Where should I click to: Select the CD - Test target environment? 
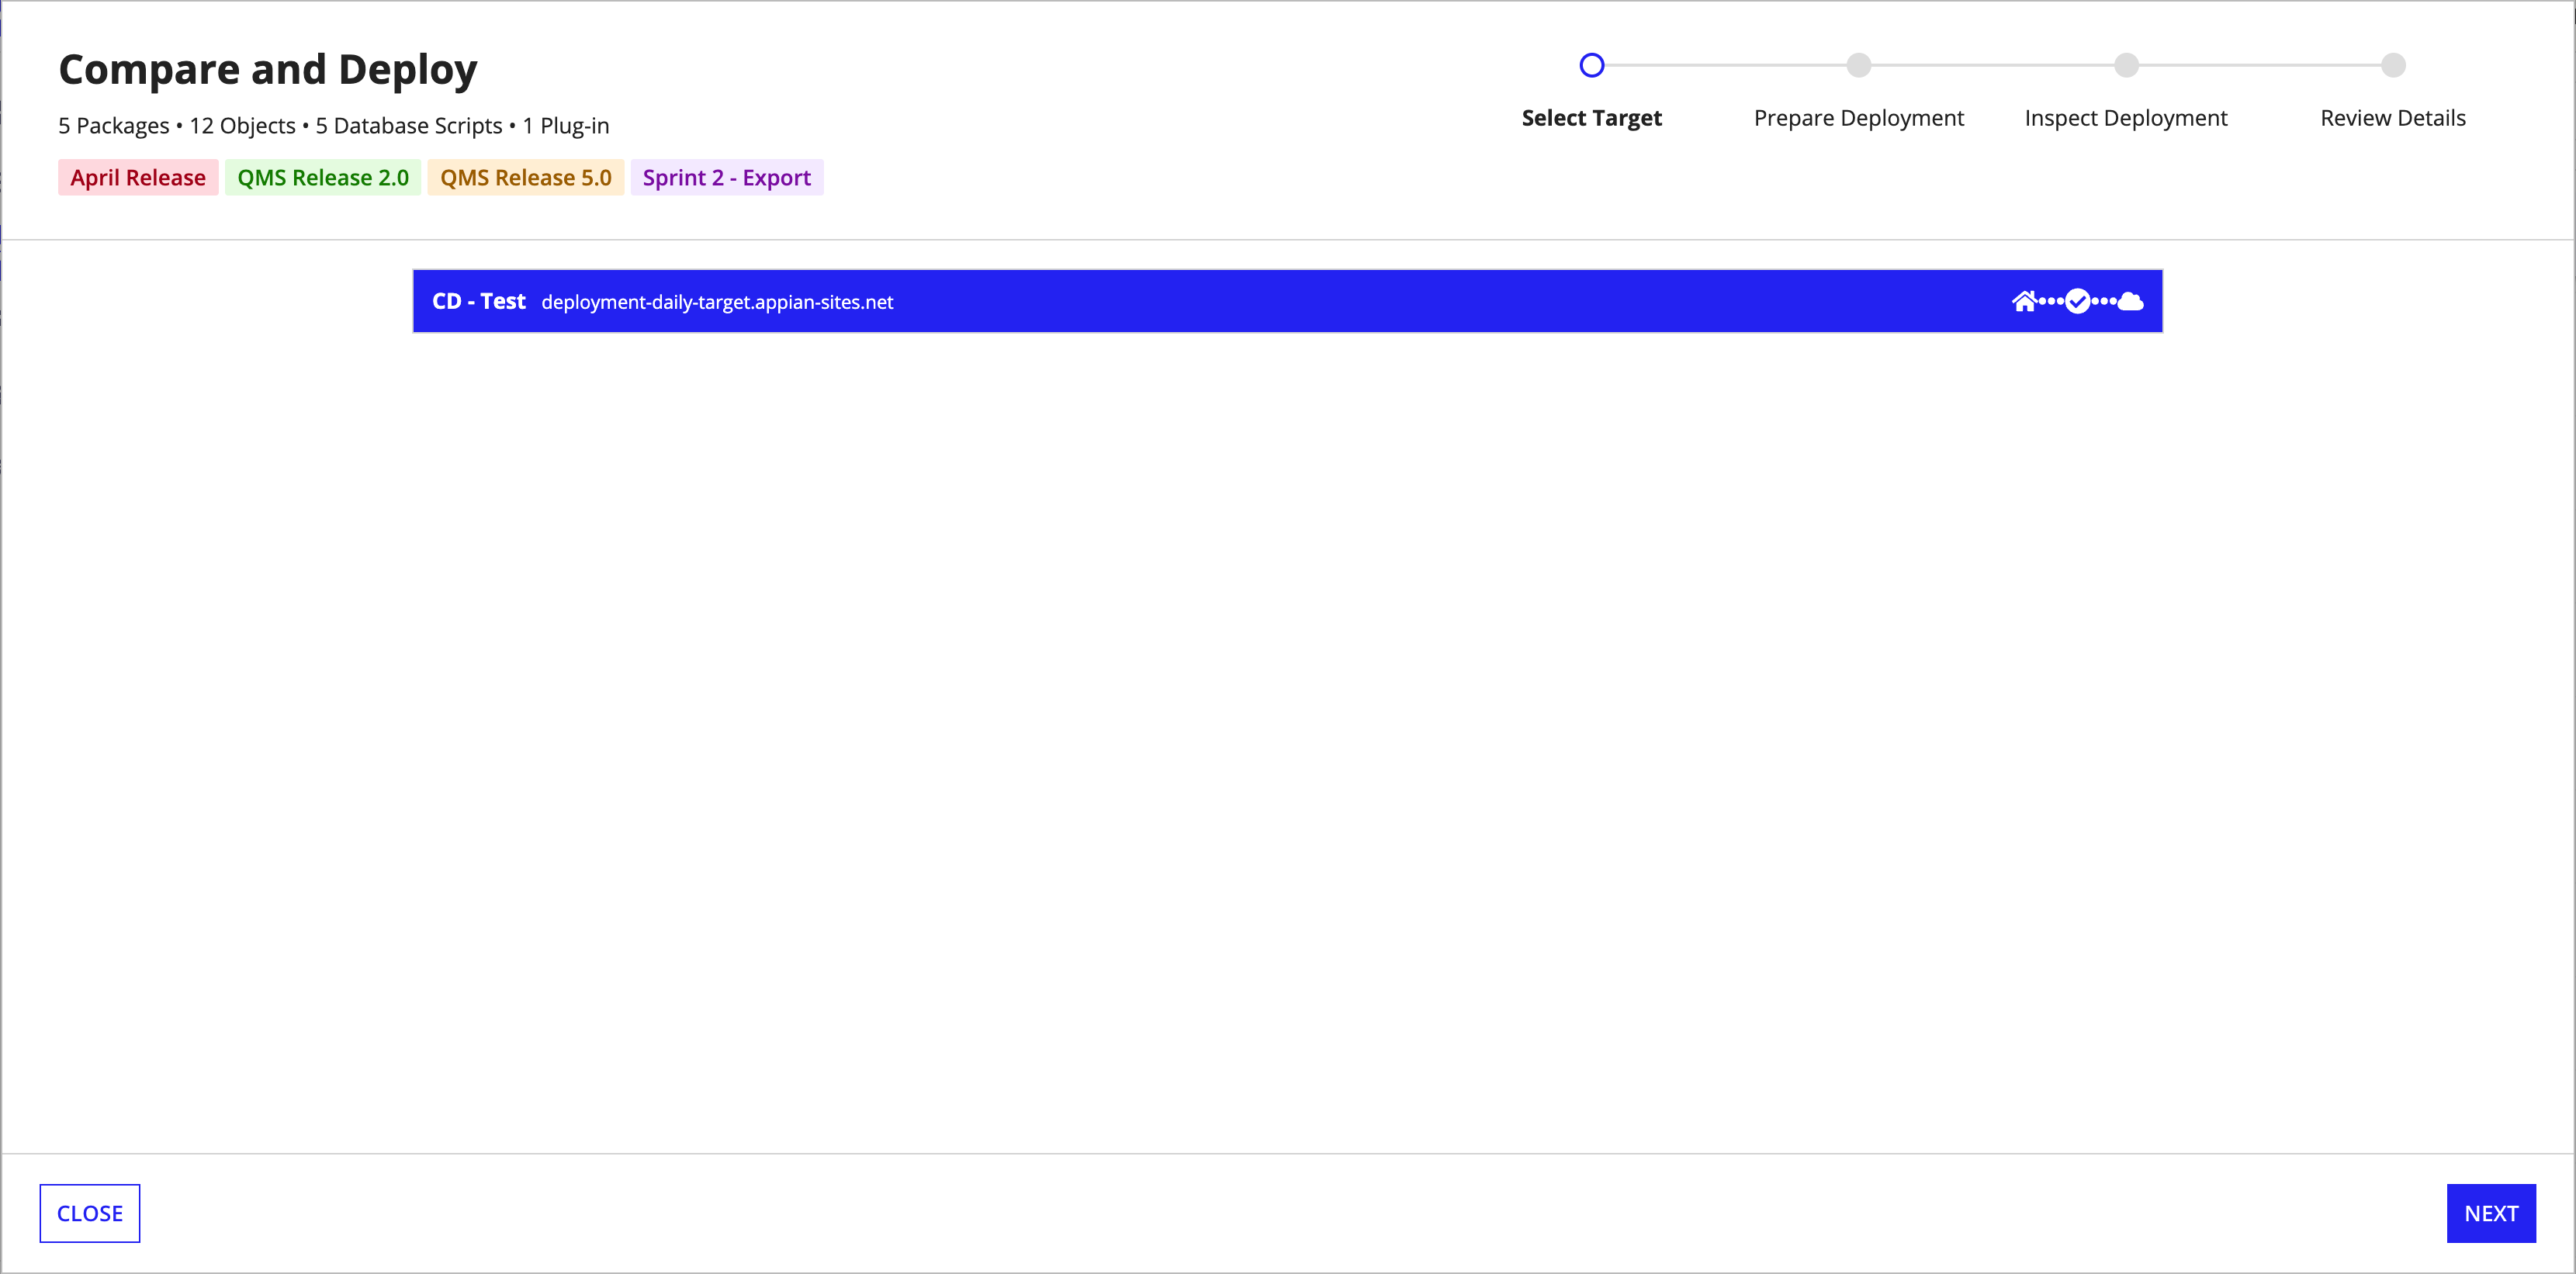[1287, 301]
